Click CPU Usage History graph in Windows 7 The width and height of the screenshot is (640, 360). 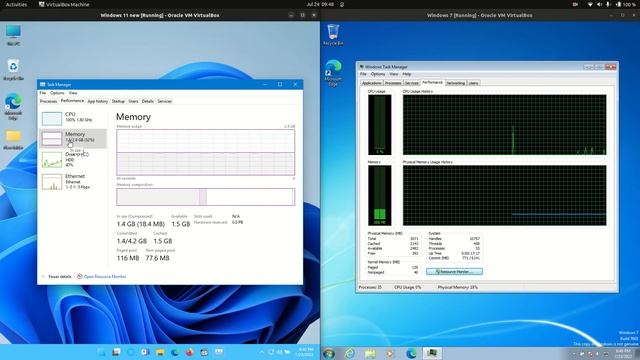pyautogui.click(x=504, y=125)
